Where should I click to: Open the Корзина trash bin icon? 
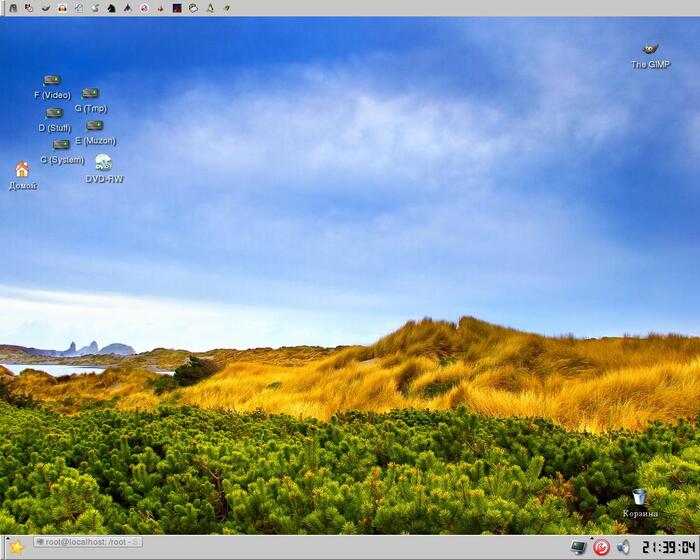point(640,497)
